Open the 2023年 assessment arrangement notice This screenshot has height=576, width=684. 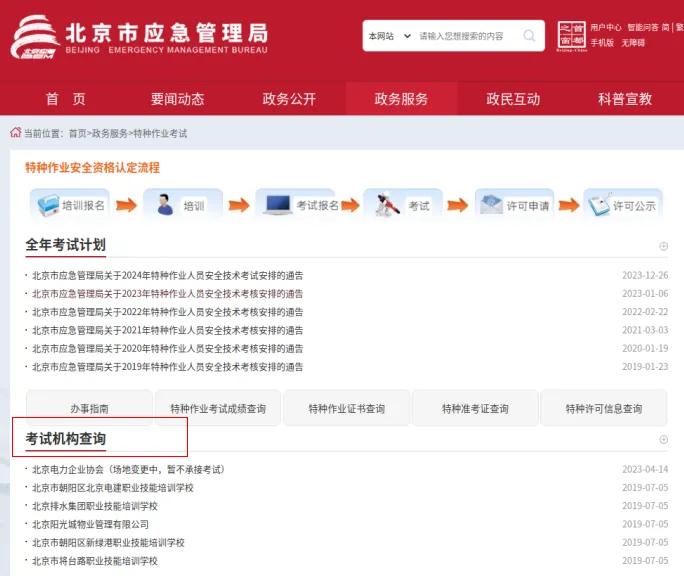(168, 294)
